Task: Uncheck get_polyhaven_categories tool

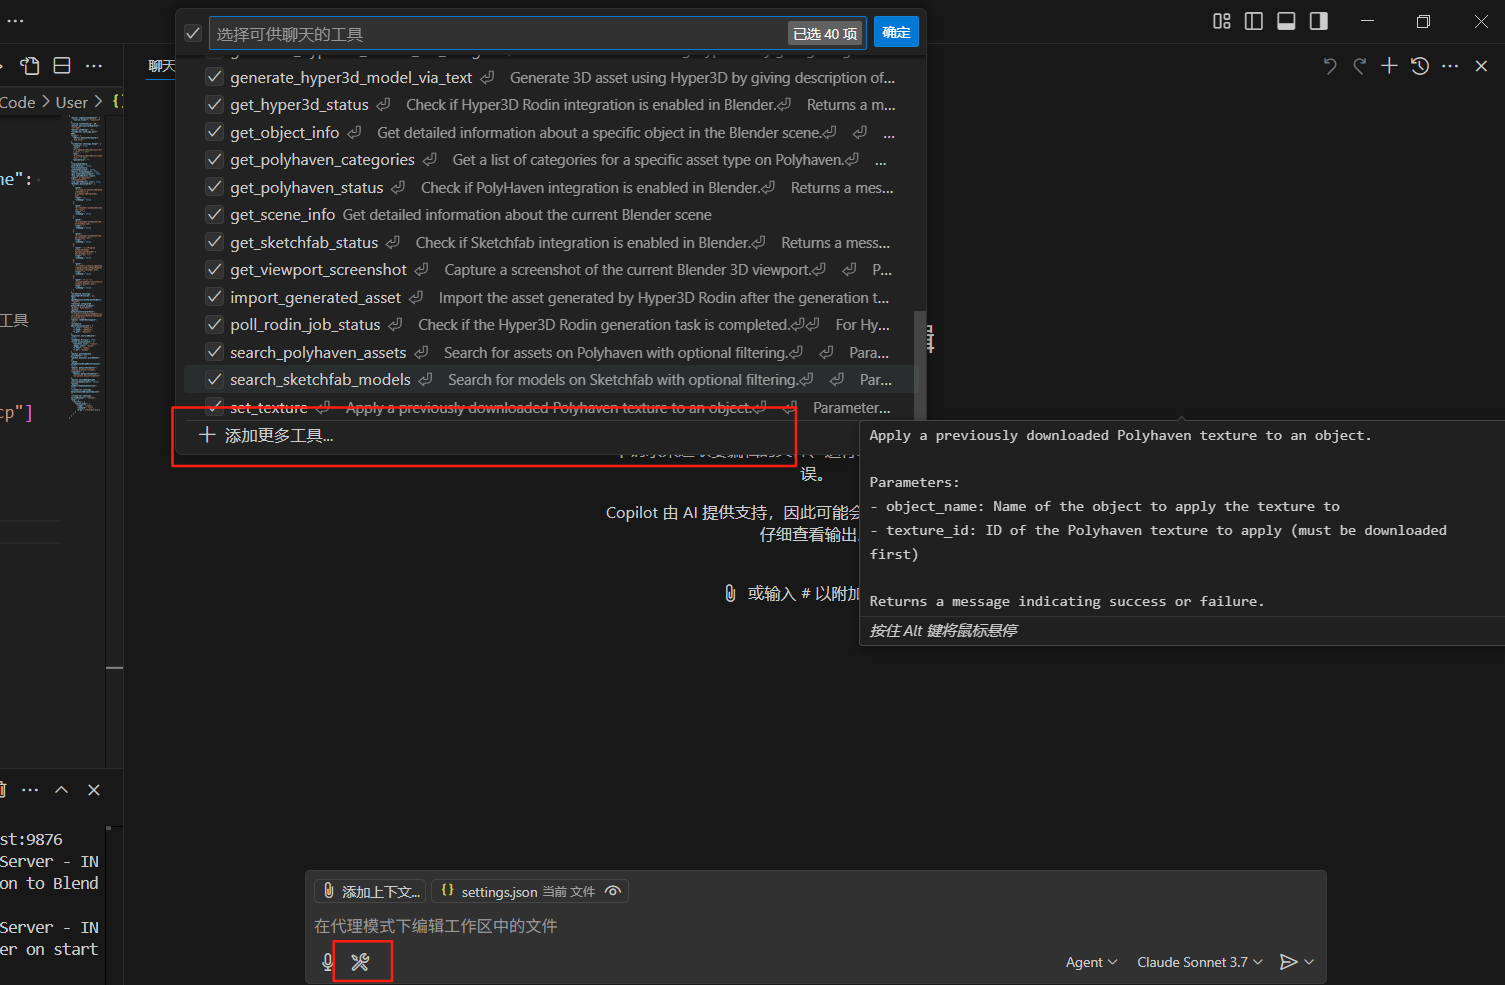Action: tap(214, 159)
